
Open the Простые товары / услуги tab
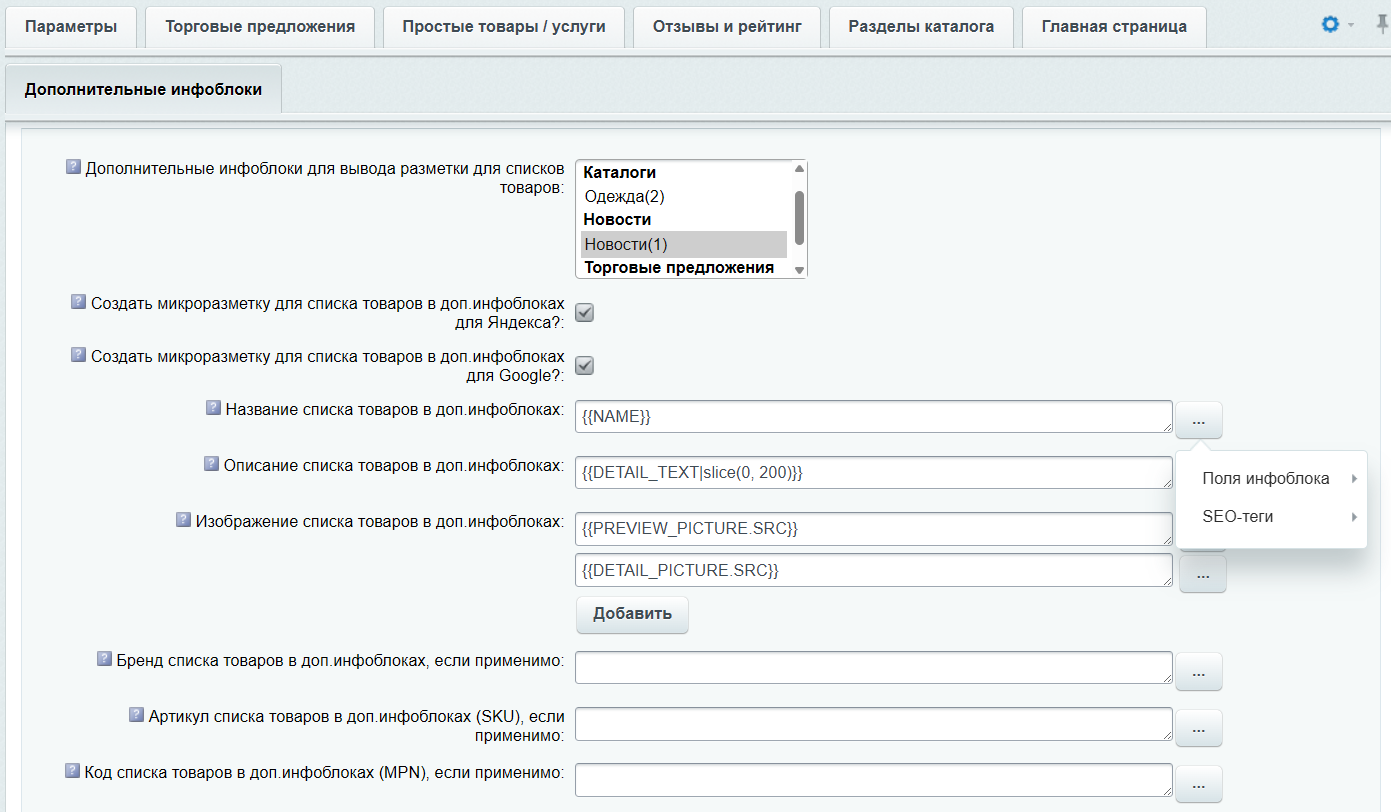pyautogui.click(x=504, y=27)
